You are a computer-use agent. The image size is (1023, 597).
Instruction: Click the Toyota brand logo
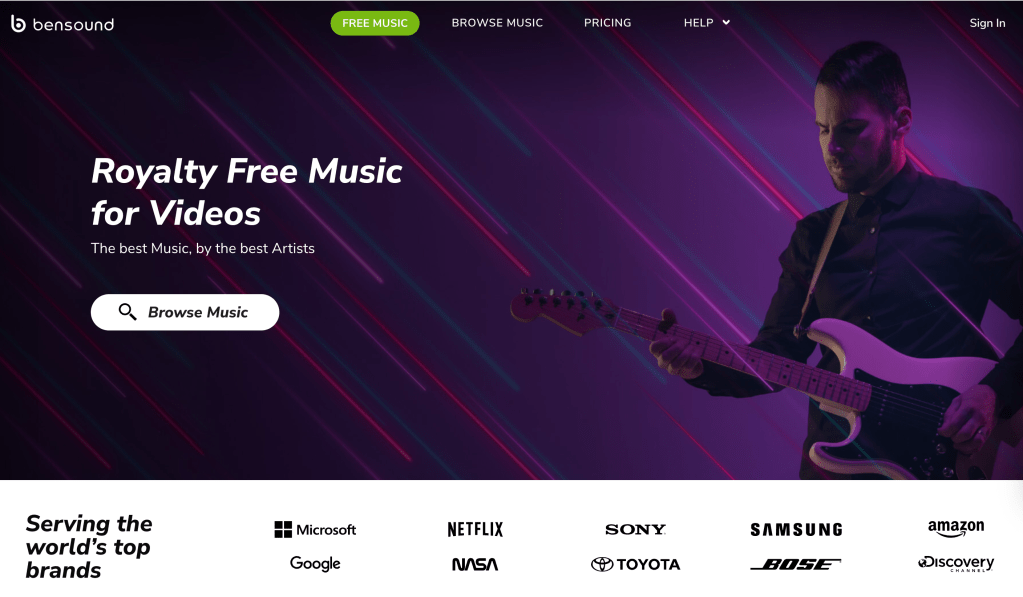635,564
